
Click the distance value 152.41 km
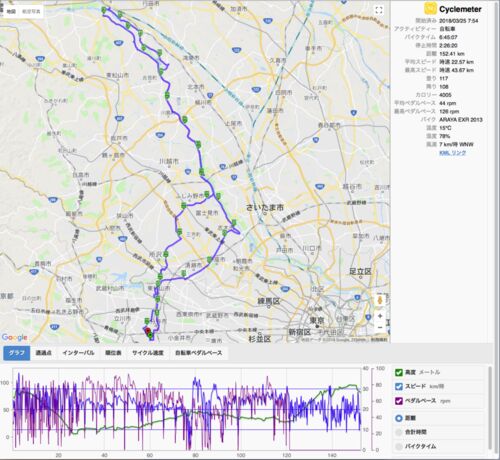point(452,54)
